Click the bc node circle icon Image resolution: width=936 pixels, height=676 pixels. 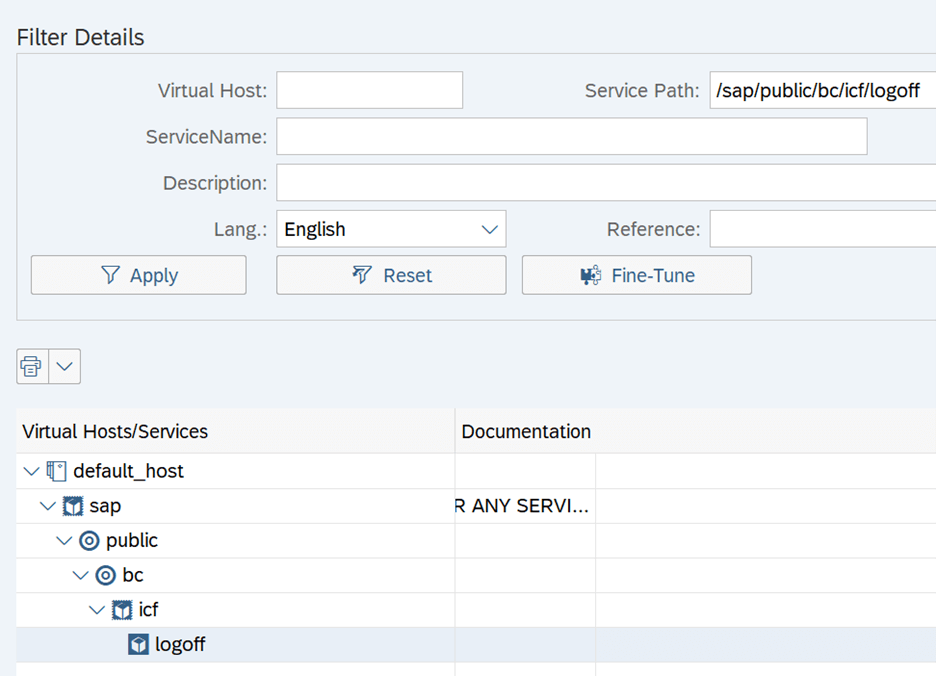[106, 576]
